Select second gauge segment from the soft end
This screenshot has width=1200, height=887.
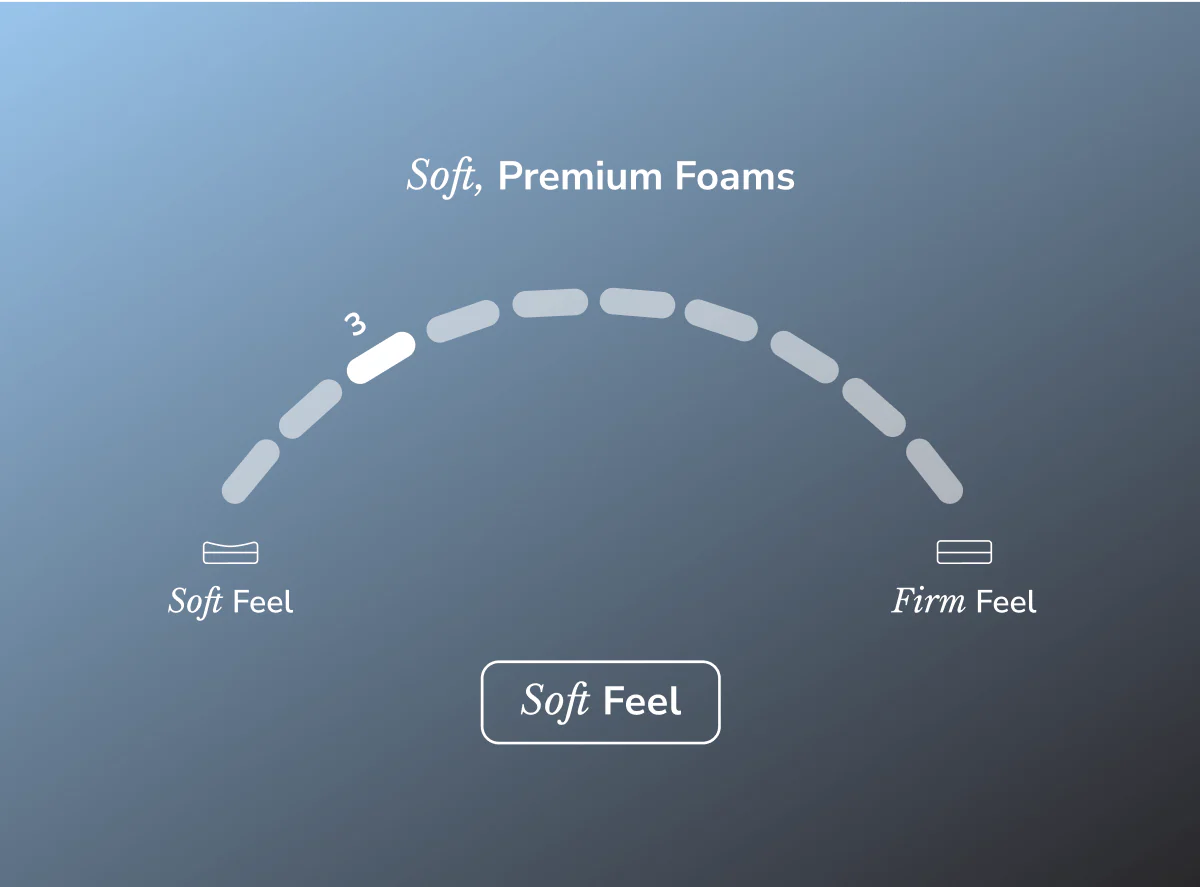point(310,409)
